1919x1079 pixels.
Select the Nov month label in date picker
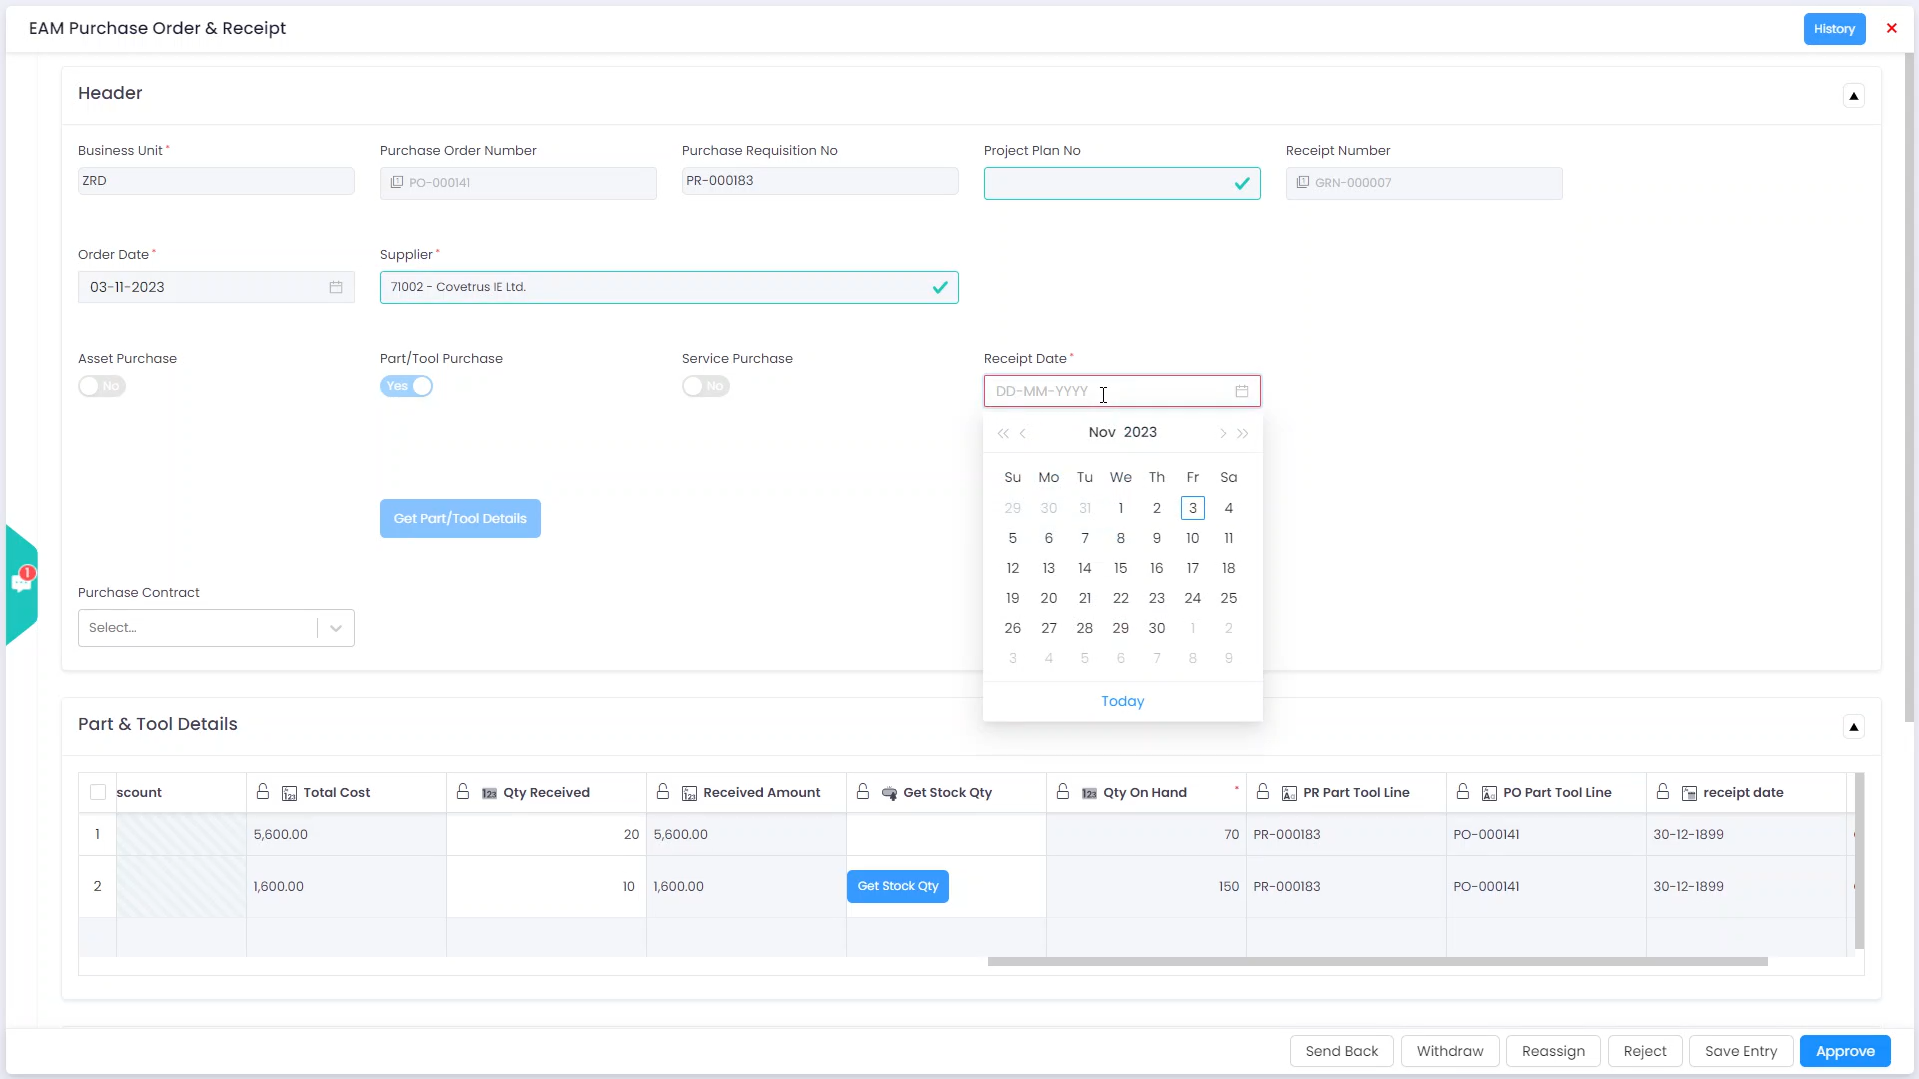1103,432
